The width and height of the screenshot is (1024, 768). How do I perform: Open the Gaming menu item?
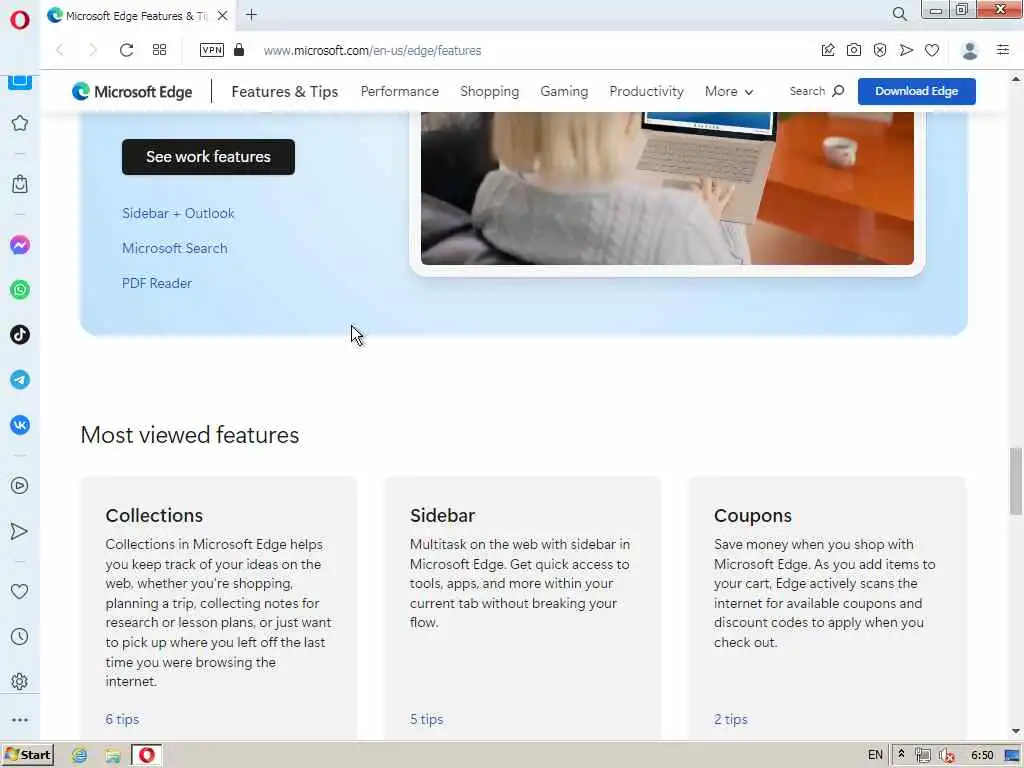tap(564, 91)
